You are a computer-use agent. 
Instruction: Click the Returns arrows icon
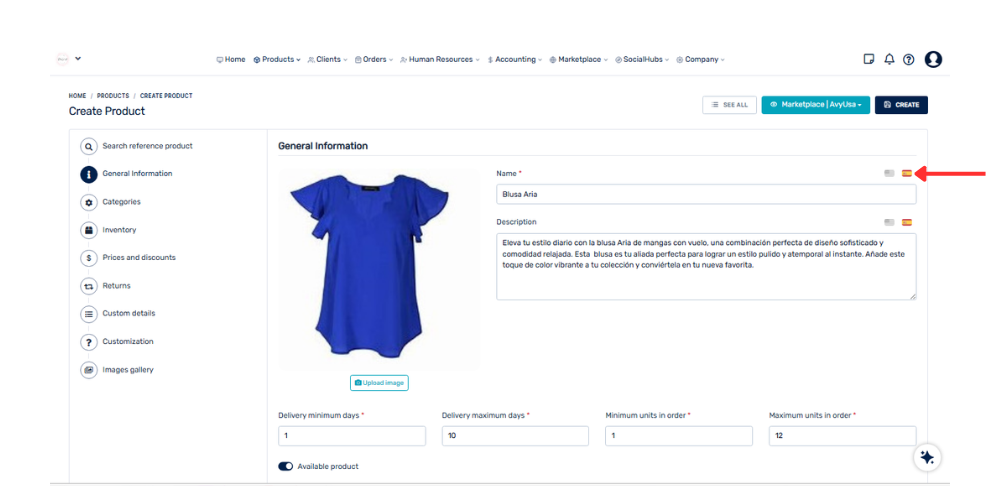(x=89, y=286)
